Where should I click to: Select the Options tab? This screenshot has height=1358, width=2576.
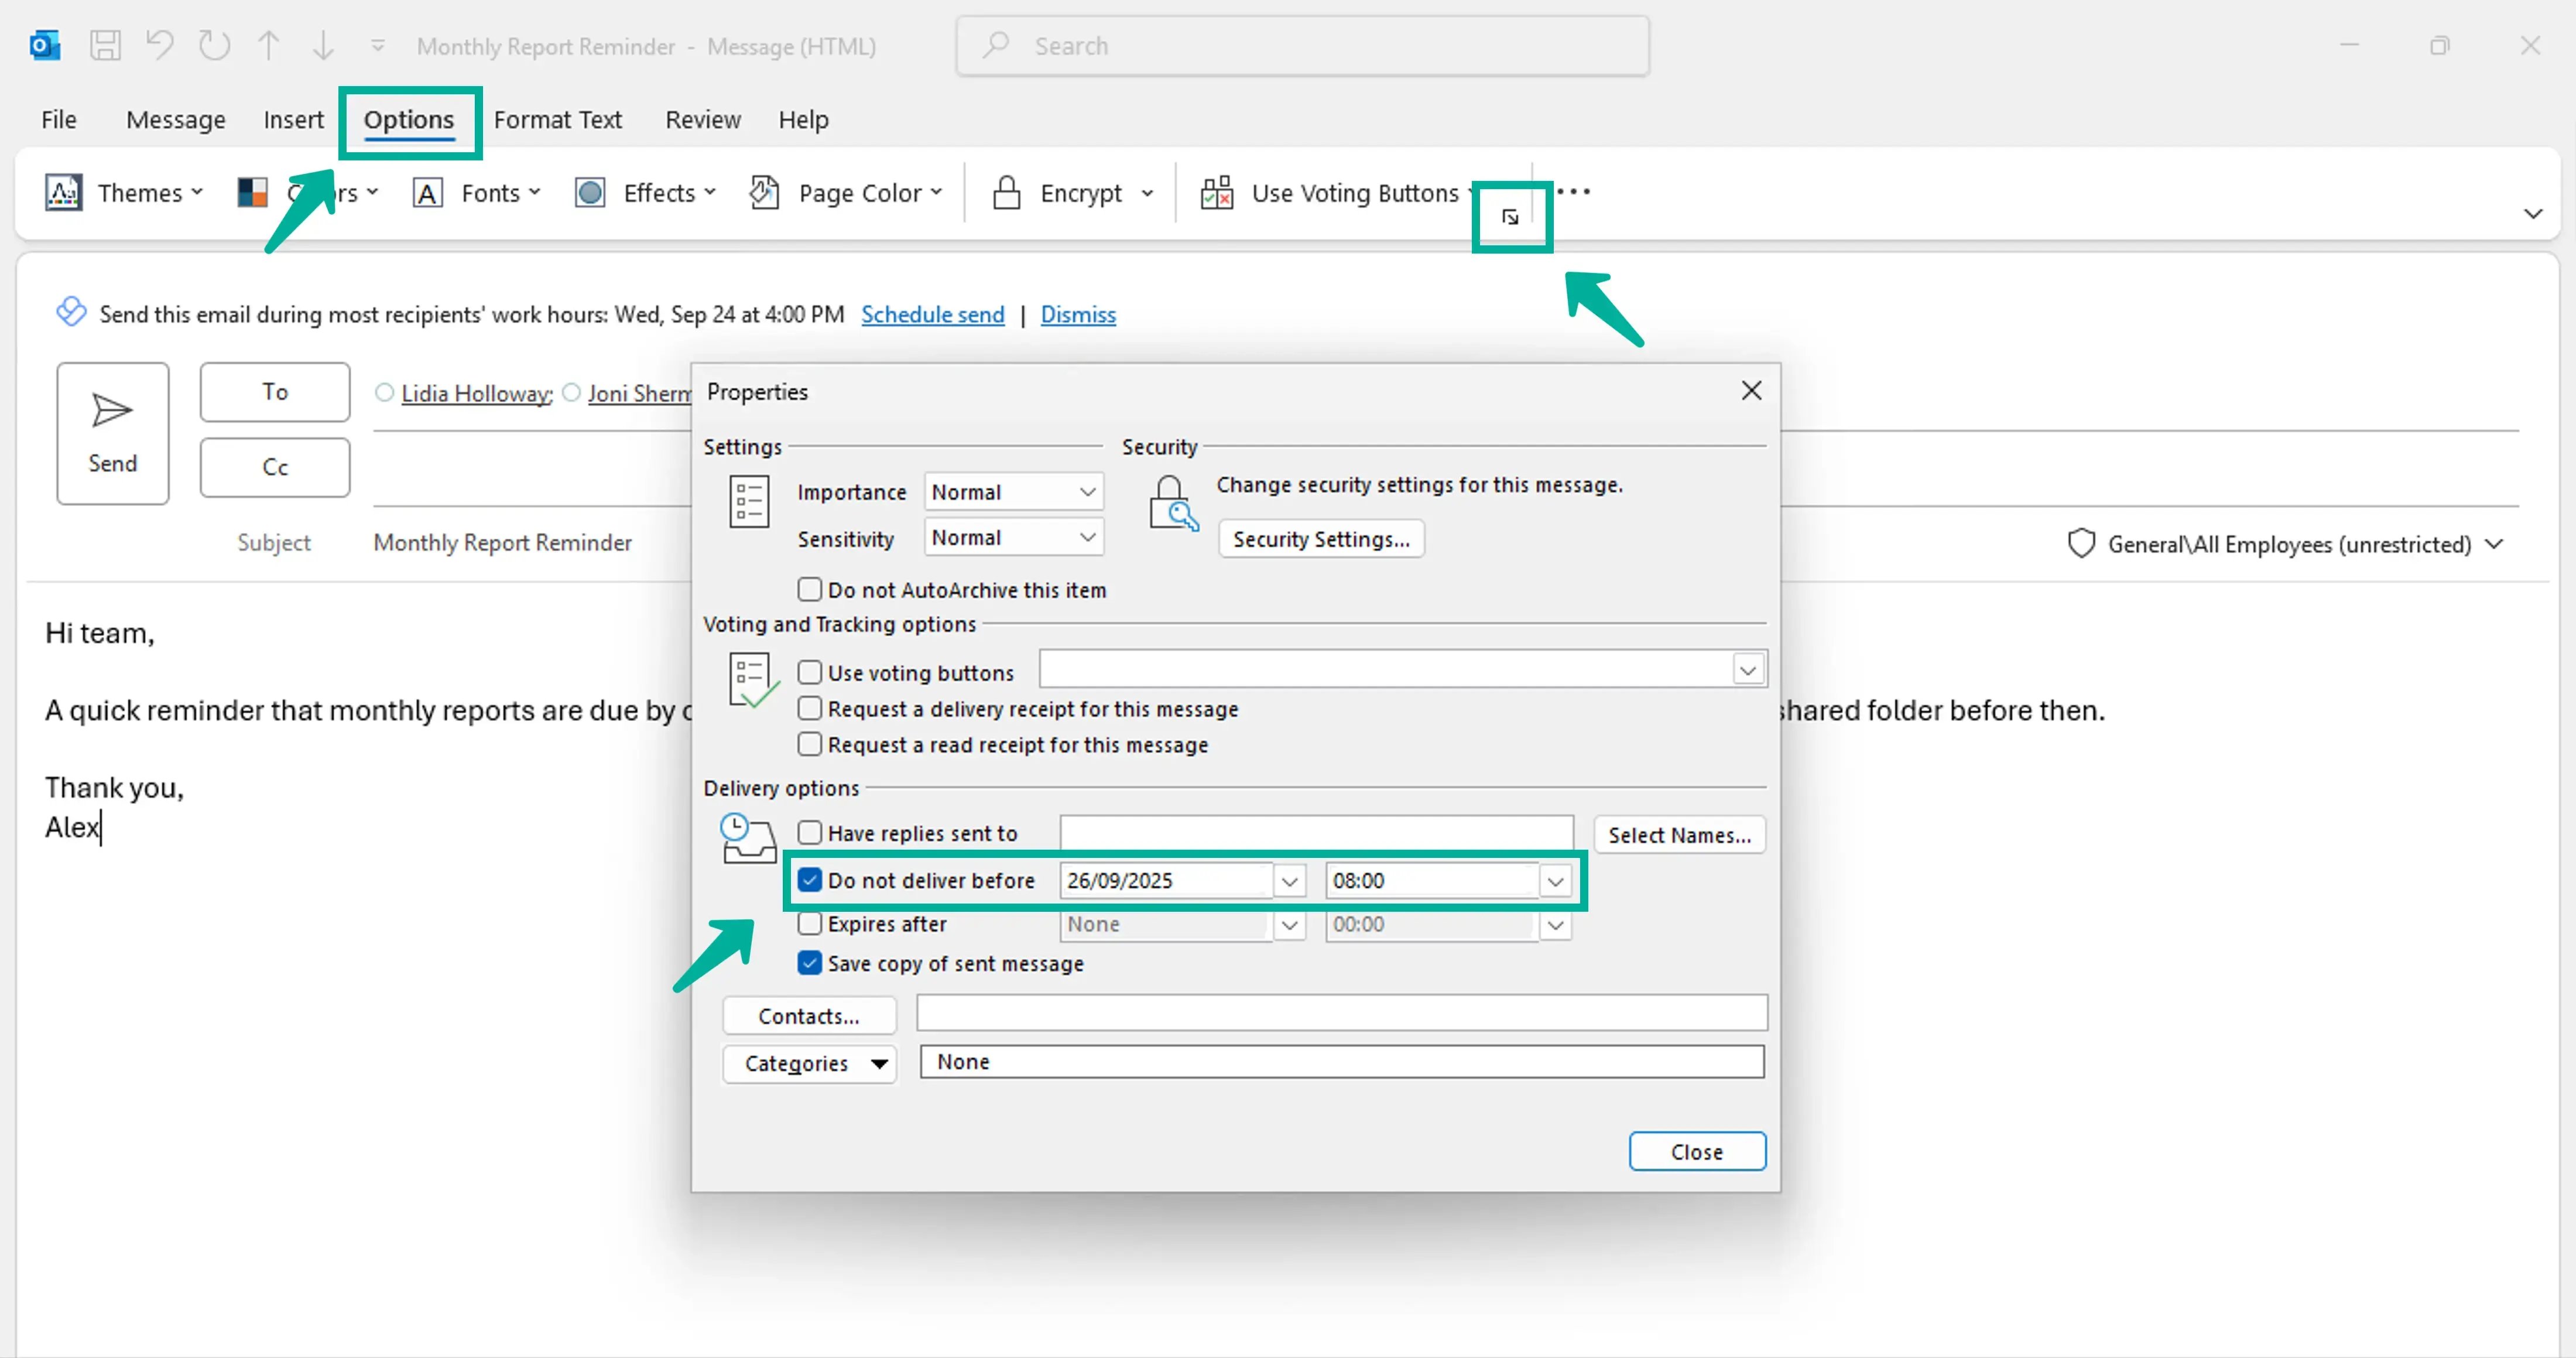point(409,120)
